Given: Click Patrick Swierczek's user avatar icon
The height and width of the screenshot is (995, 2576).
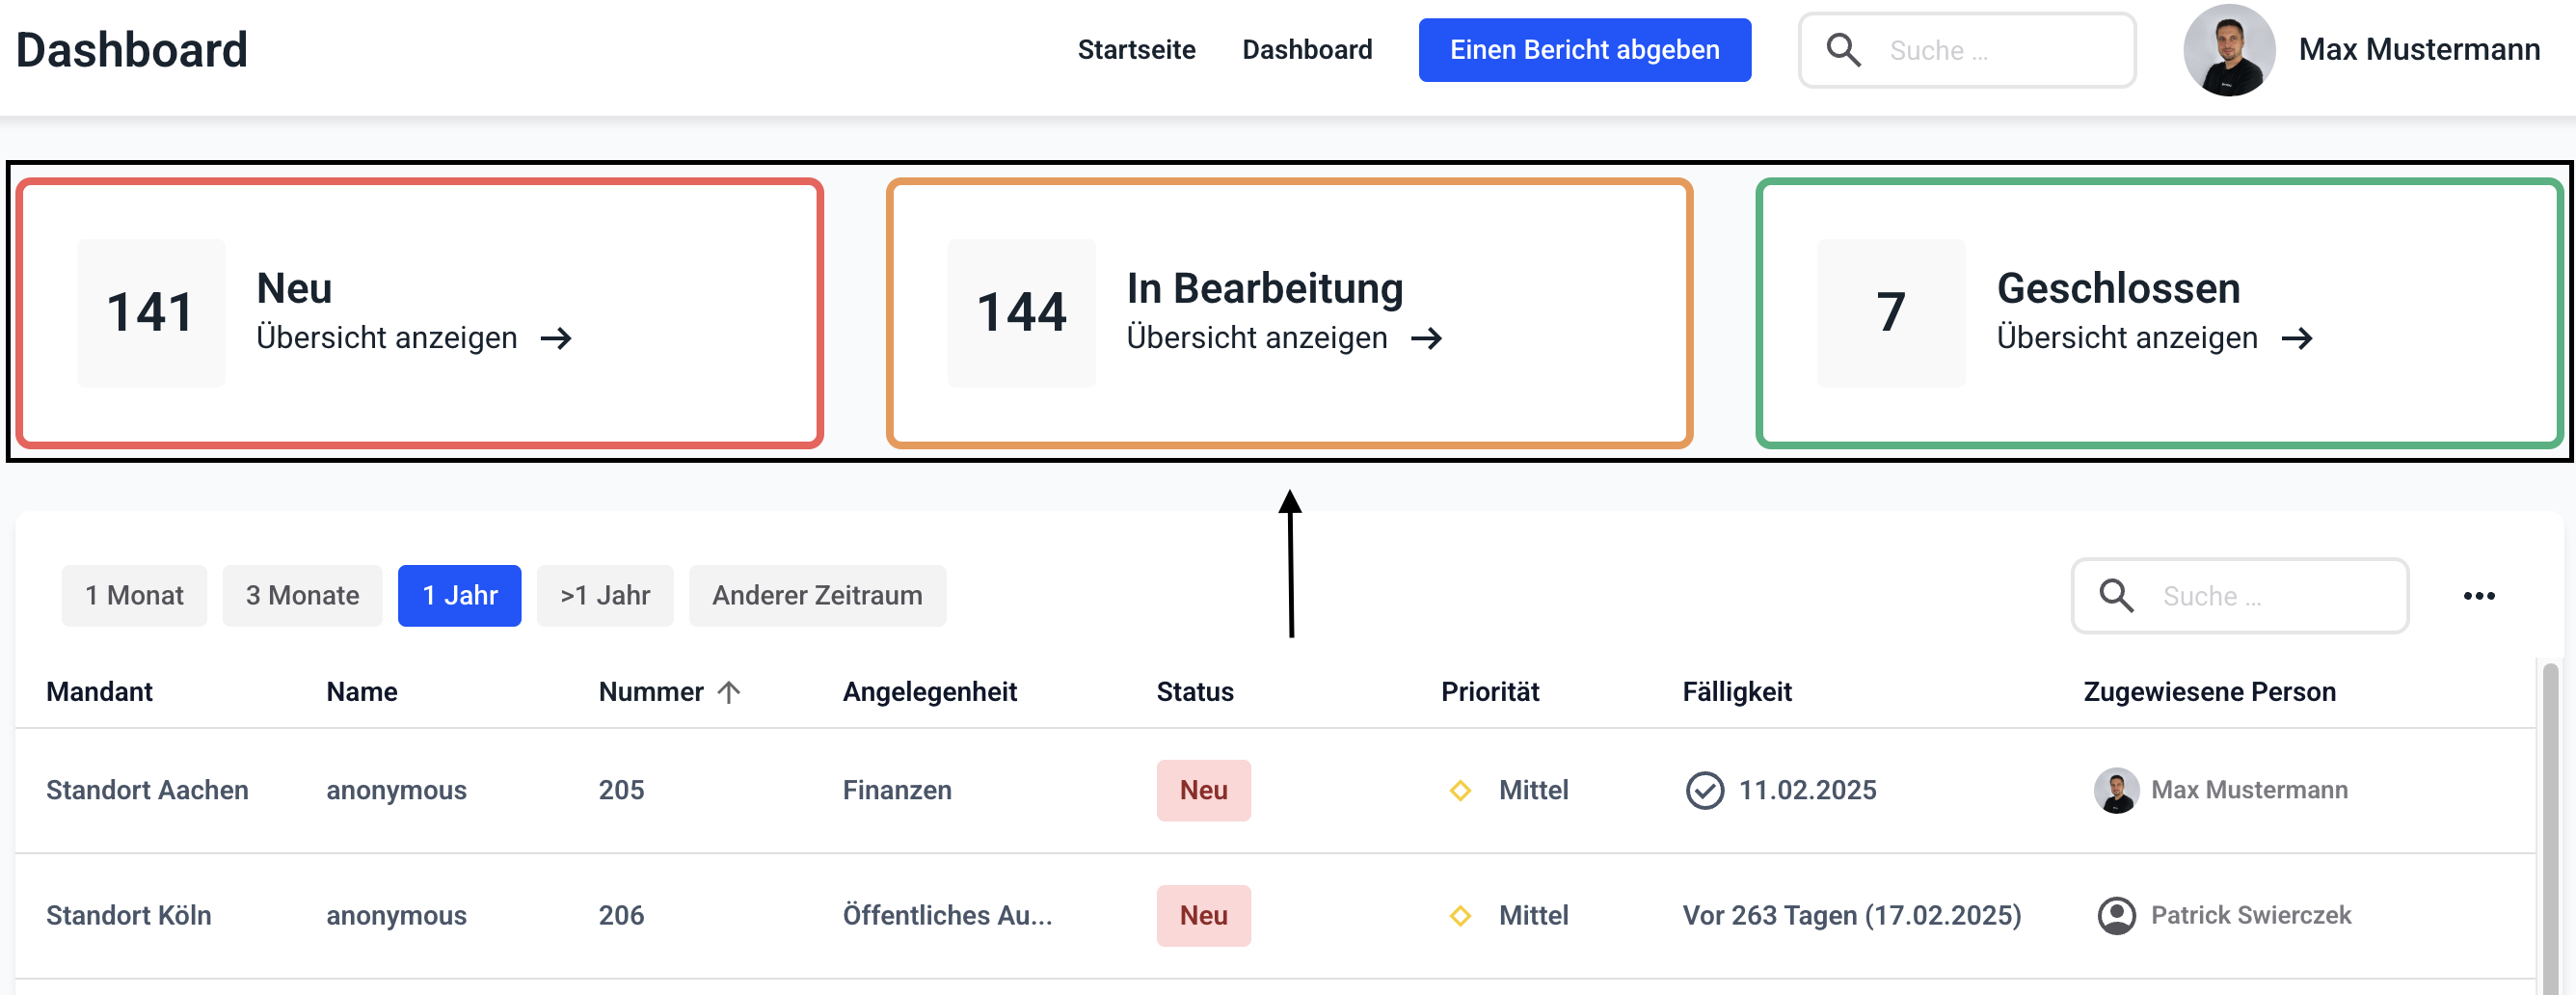Looking at the screenshot, I should click(x=2116, y=915).
